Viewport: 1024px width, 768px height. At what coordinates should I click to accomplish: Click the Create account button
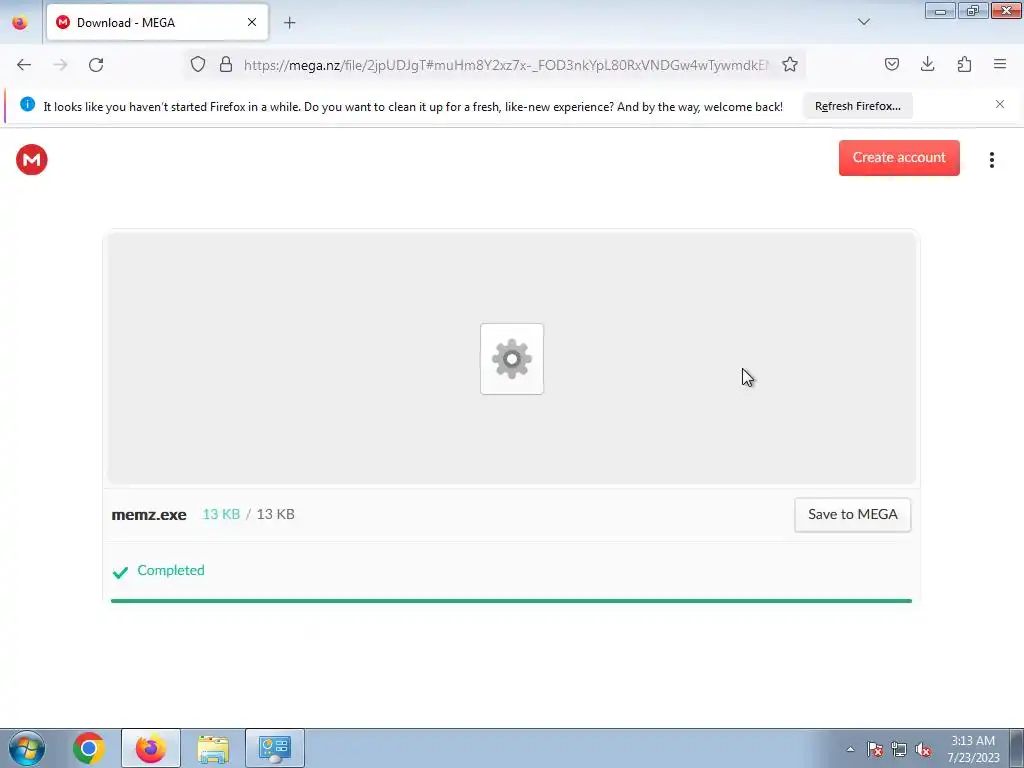click(x=899, y=157)
